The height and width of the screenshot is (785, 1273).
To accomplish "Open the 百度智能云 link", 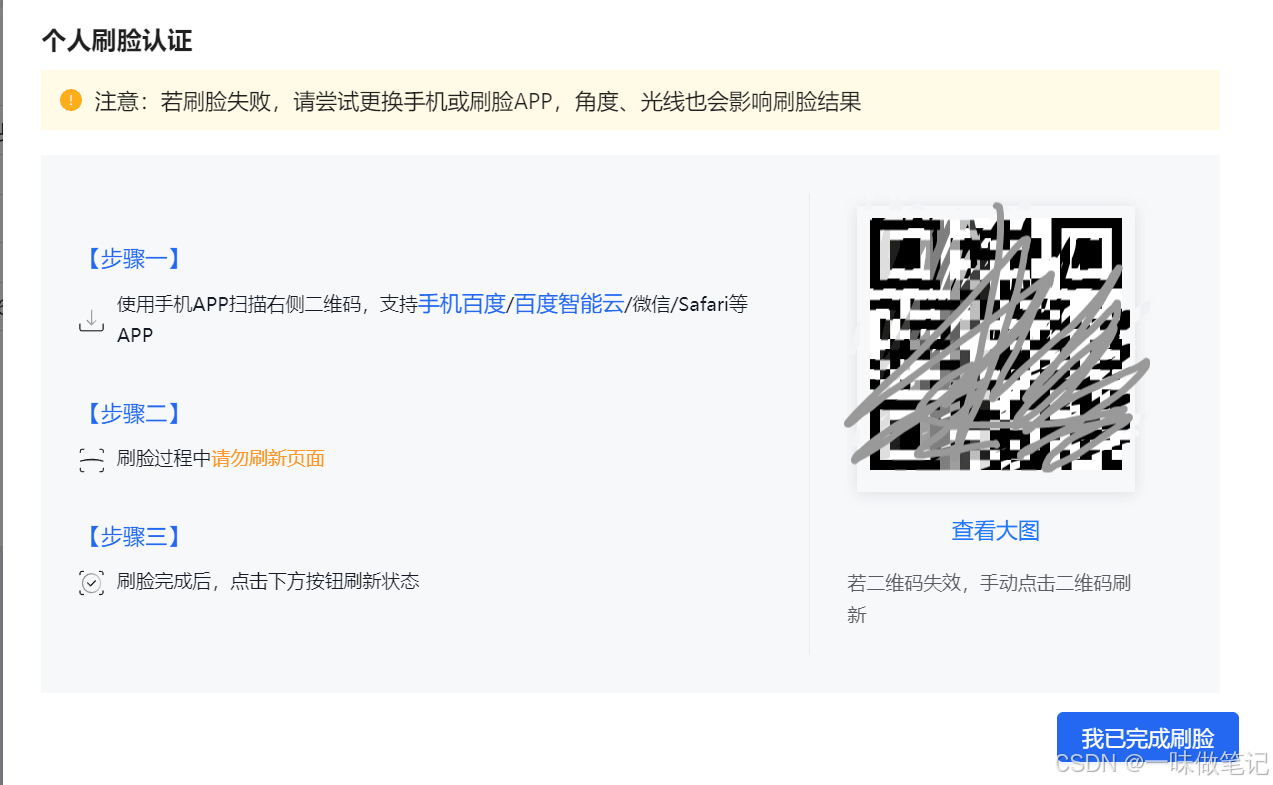I will pyautogui.click(x=569, y=304).
